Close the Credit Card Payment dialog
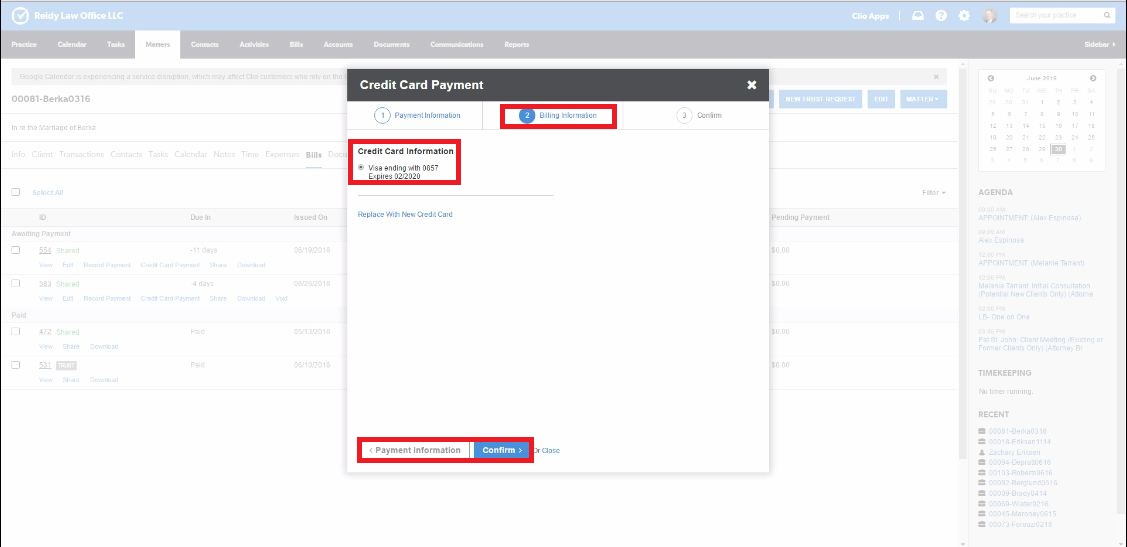 751,85
